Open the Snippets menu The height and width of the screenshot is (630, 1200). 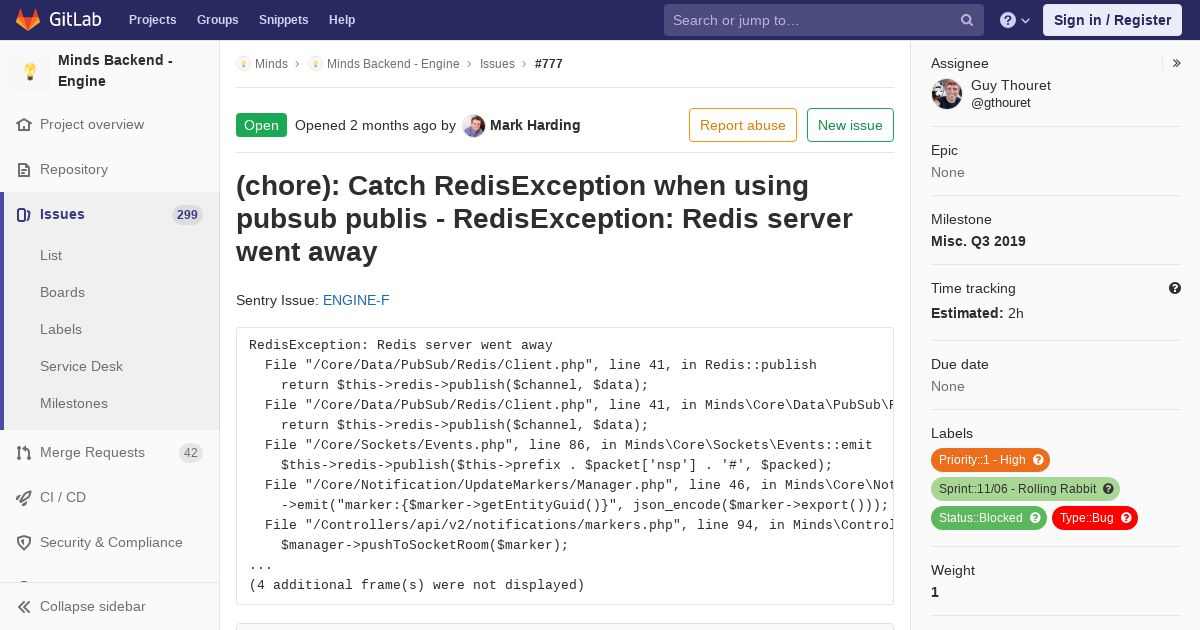(x=283, y=20)
